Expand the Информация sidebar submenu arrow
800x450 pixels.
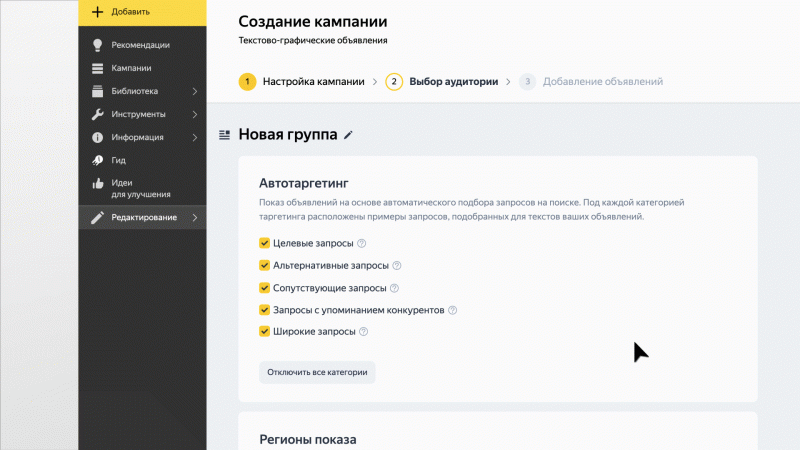tap(194, 137)
